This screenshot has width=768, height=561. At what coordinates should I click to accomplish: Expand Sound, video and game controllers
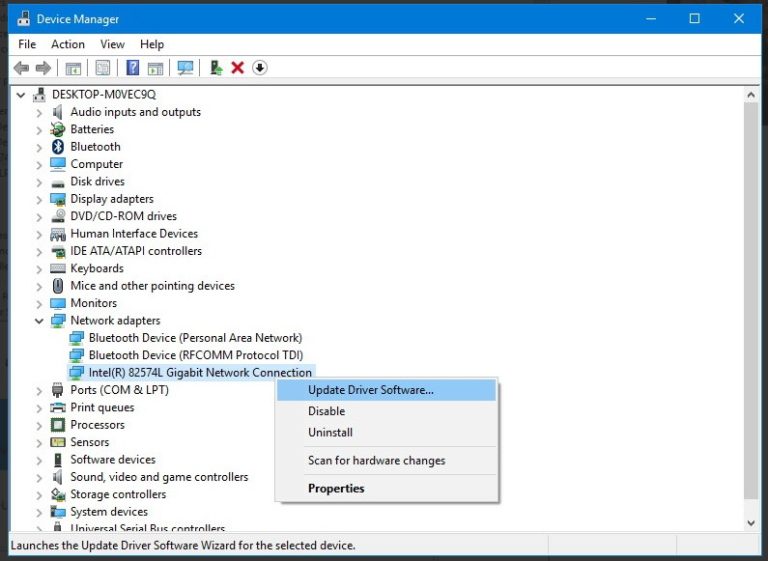click(39, 478)
